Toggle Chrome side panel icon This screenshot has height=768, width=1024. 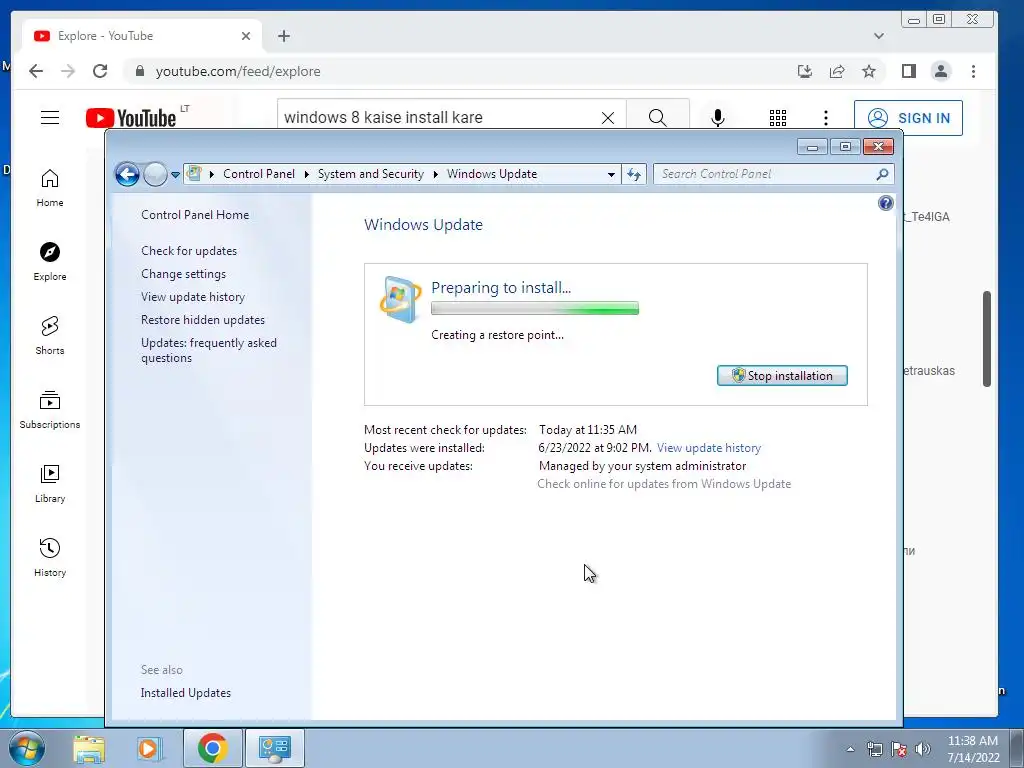[x=908, y=71]
